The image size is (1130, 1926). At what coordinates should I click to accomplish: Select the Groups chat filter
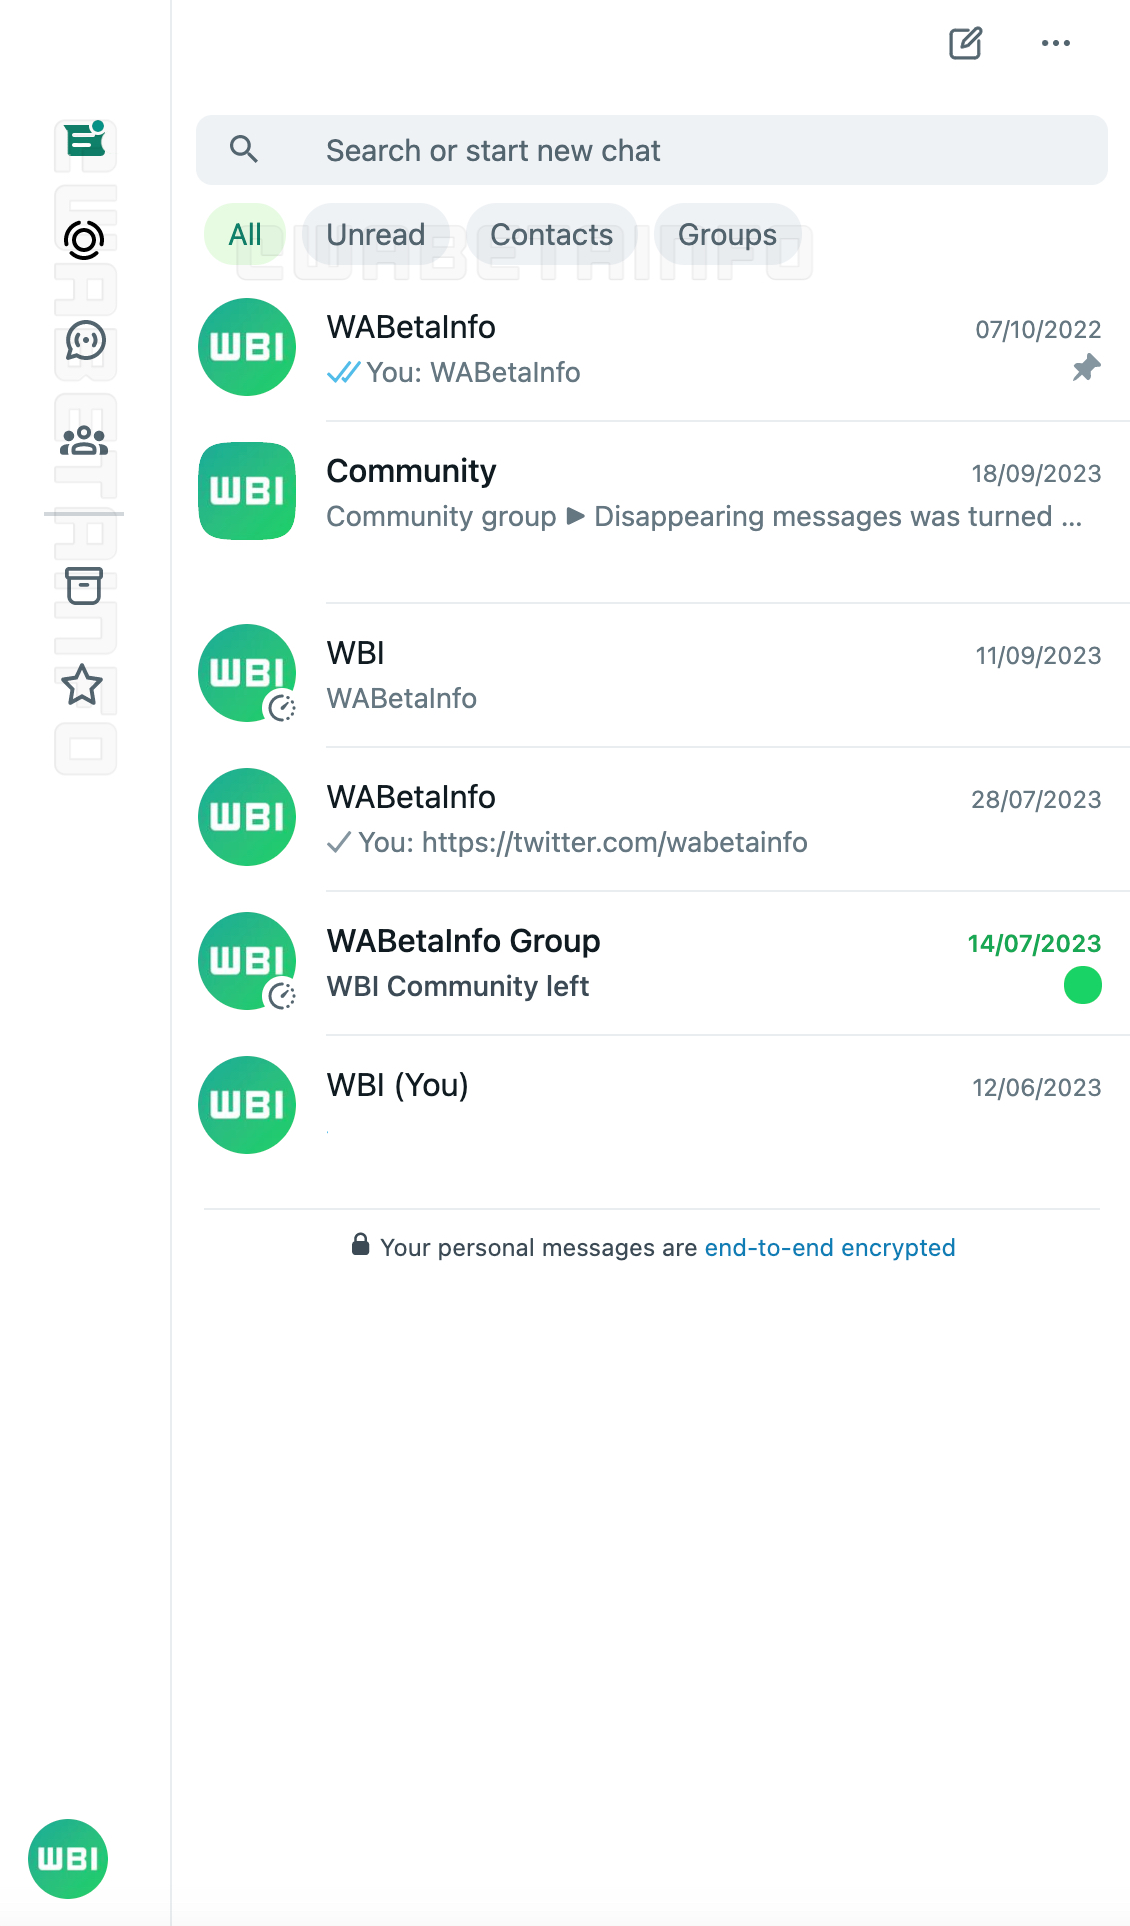(727, 235)
